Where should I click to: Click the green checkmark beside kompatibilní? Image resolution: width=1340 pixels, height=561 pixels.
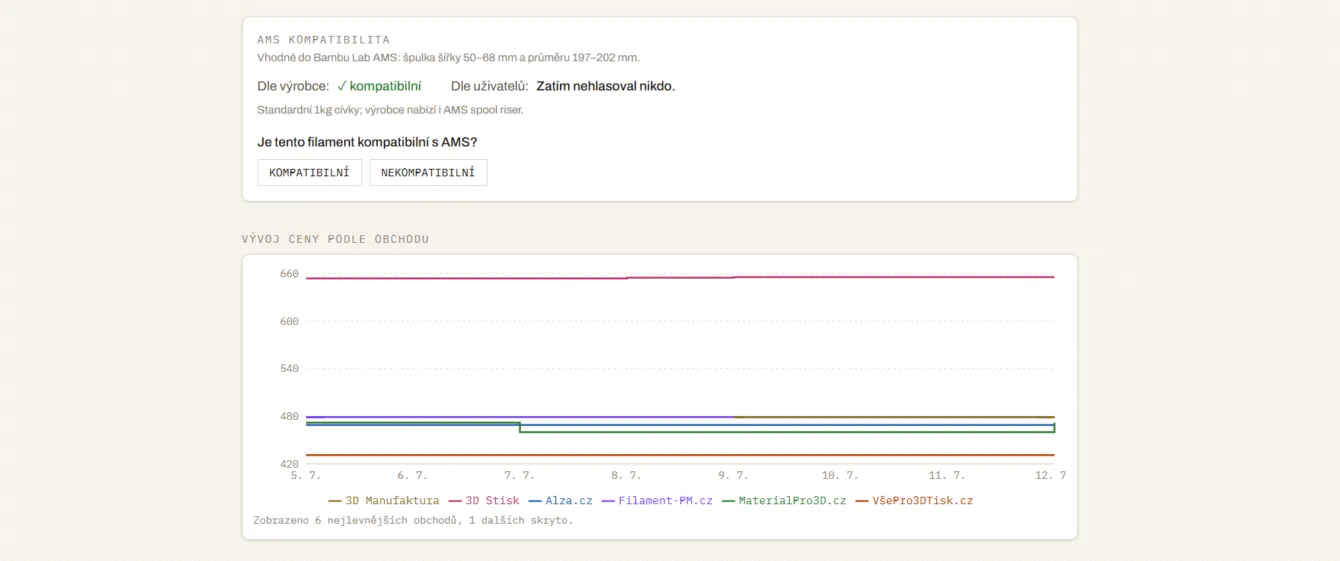[x=342, y=86]
